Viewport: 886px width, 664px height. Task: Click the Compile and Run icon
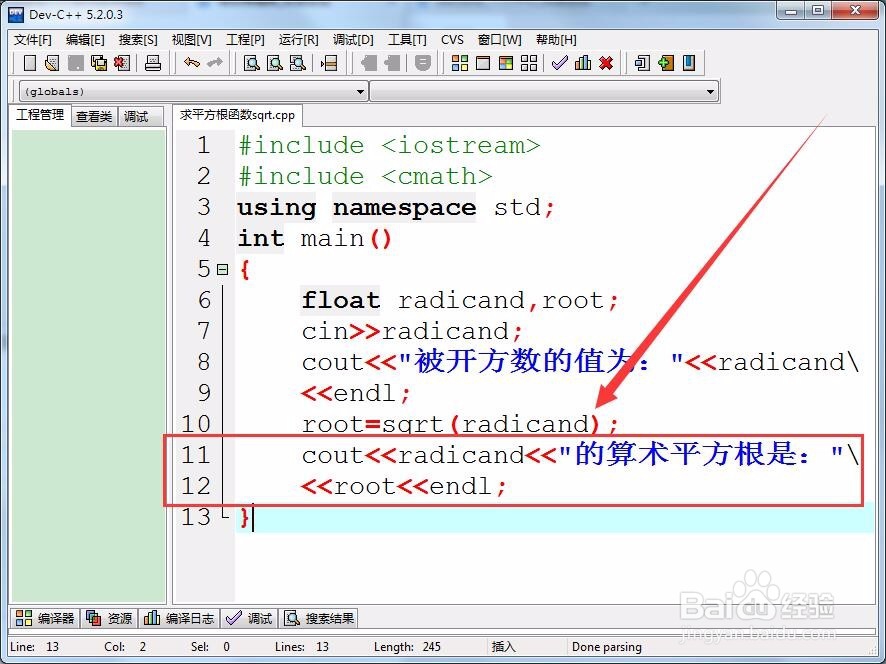pos(506,63)
